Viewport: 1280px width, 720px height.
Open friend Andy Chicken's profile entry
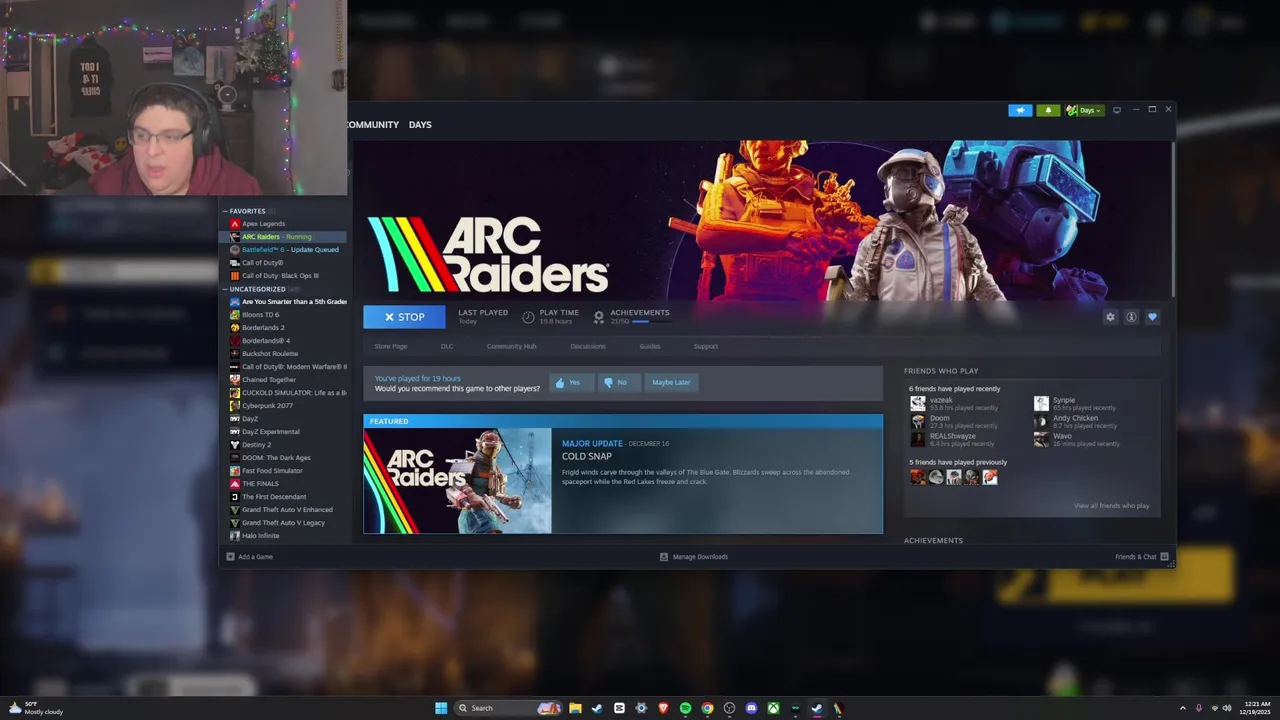[x=1076, y=422]
